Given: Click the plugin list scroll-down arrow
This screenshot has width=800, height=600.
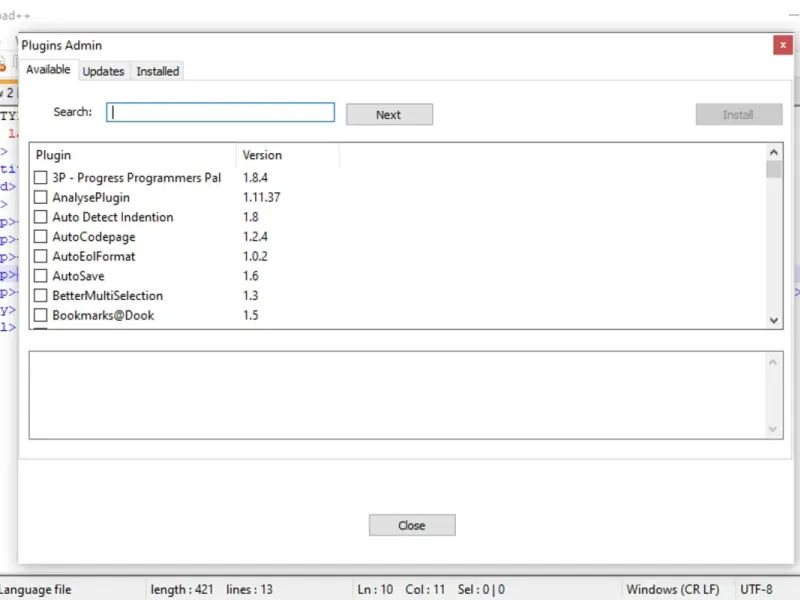Looking at the screenshot, I should 773,320.
